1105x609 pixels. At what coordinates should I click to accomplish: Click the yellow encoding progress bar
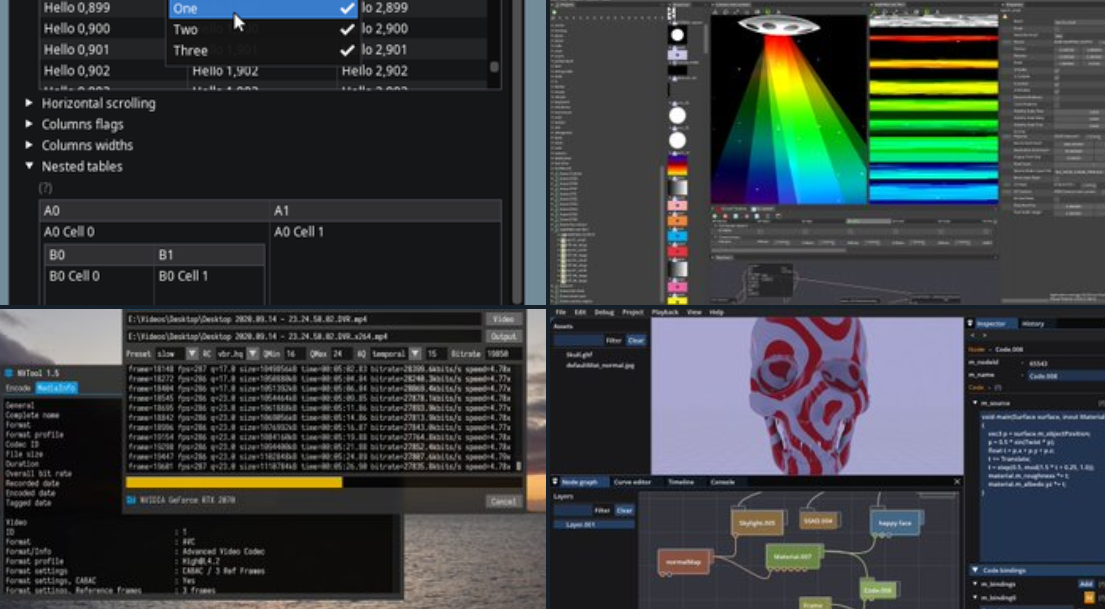coord(234,482)
